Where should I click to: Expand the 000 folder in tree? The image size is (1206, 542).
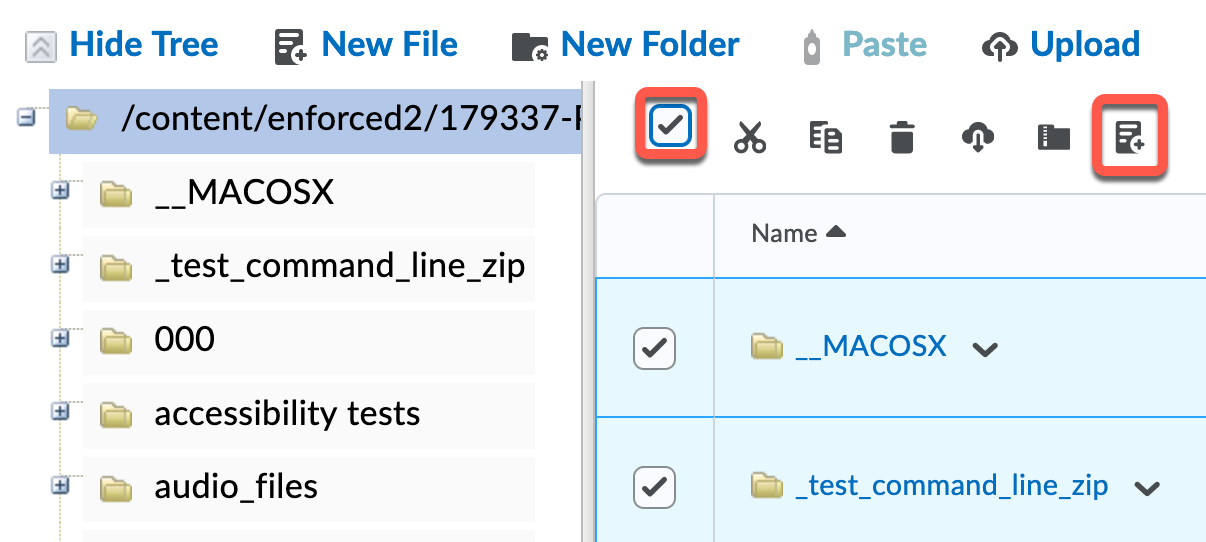(x=61, y=338)
